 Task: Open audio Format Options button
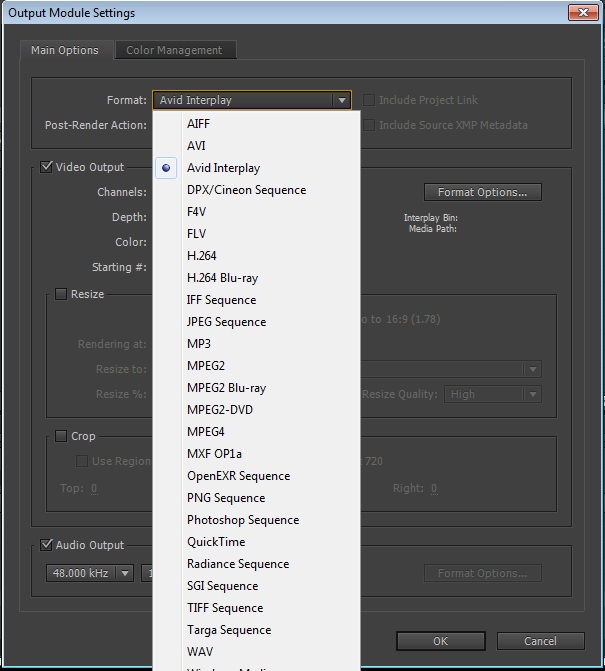pos(483,573)
